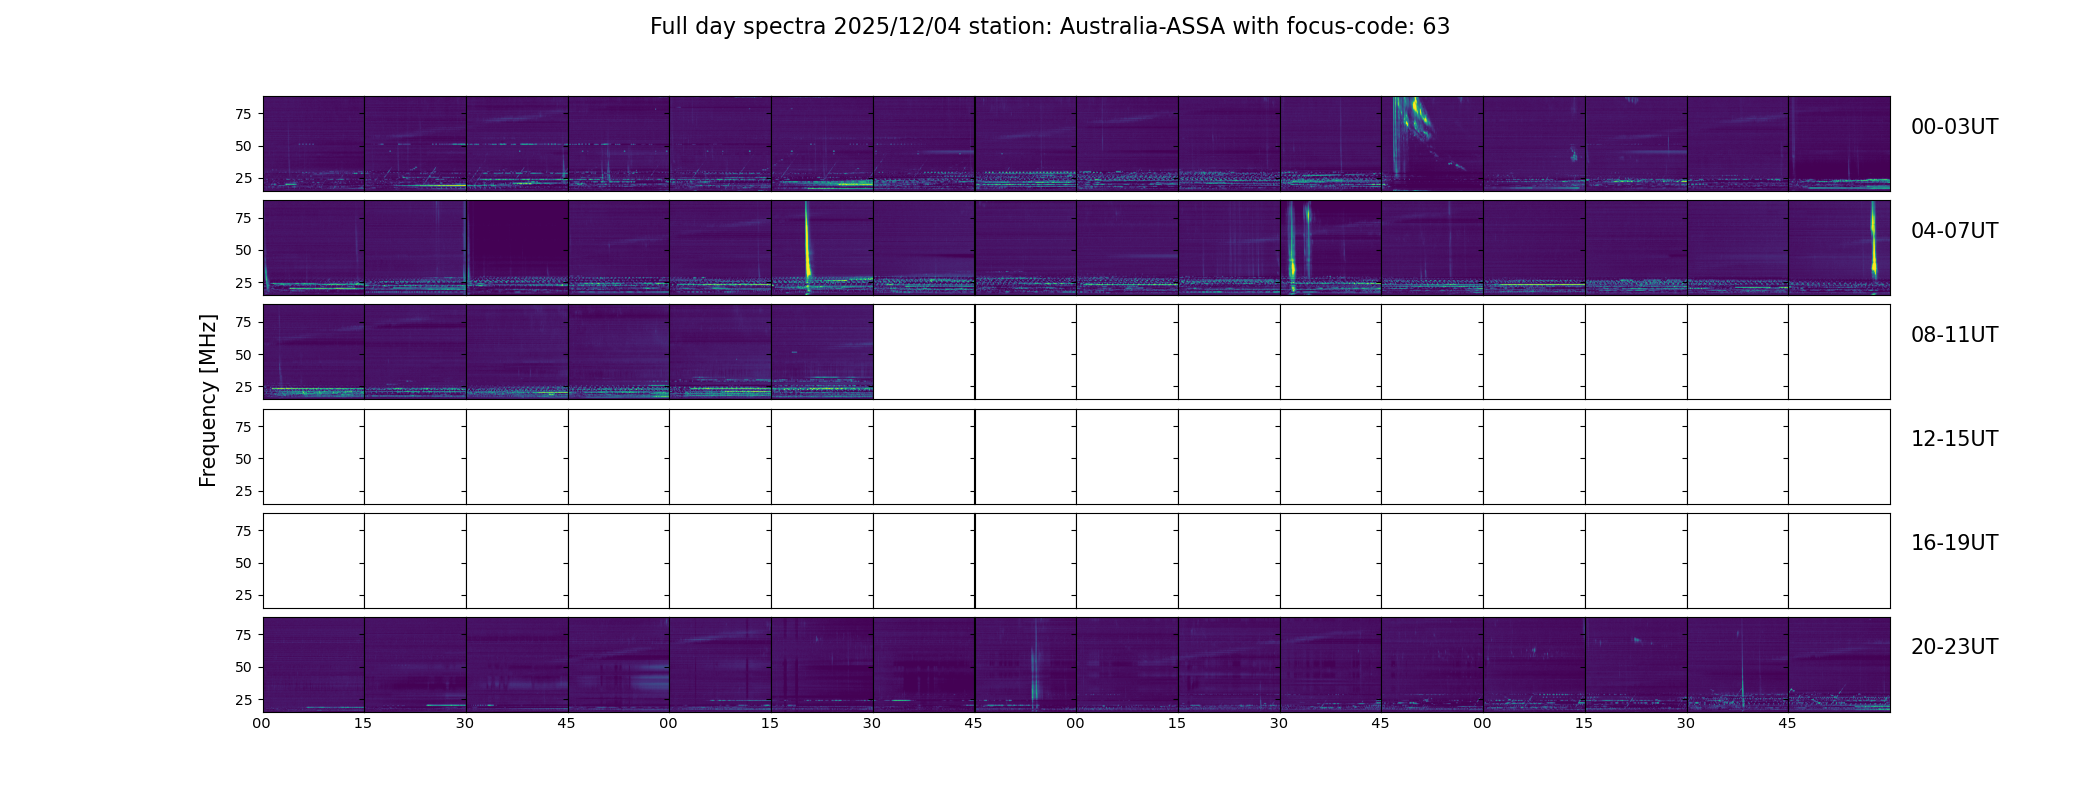The height and width of the screenshot is (800, 2100).
Task: Click the burst cluster near 02:48 in the 00-03UT spectrogram
Action: [x=1415, y=120]
